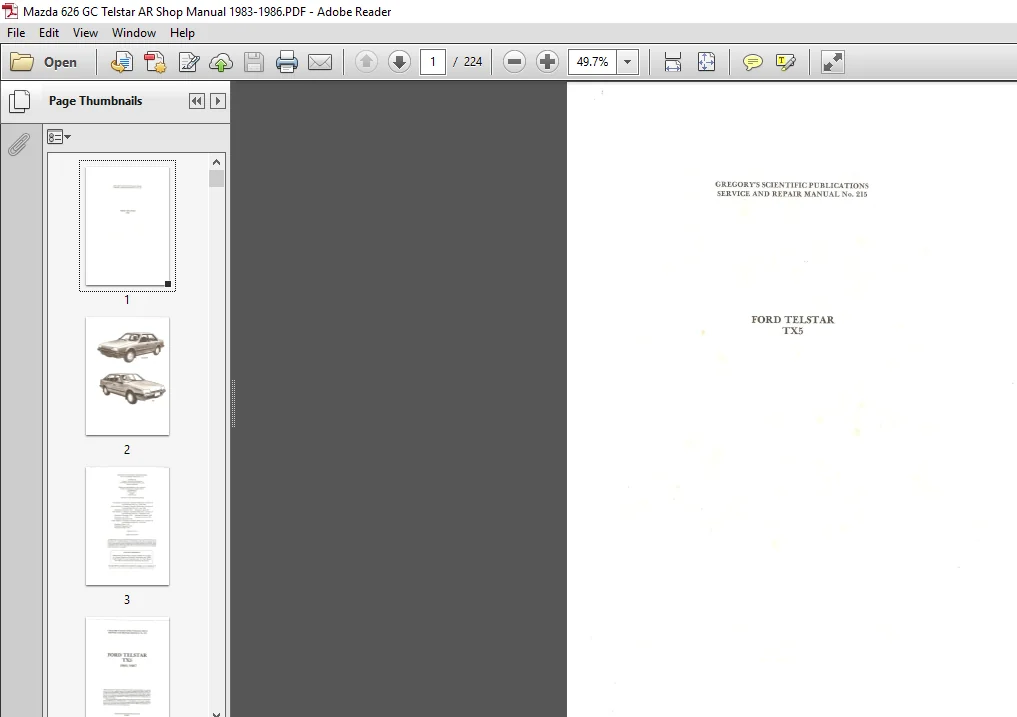Select page 3 thumbnail
The width and height of the screenshot is (1017, 717).
[x=127, y=526]
